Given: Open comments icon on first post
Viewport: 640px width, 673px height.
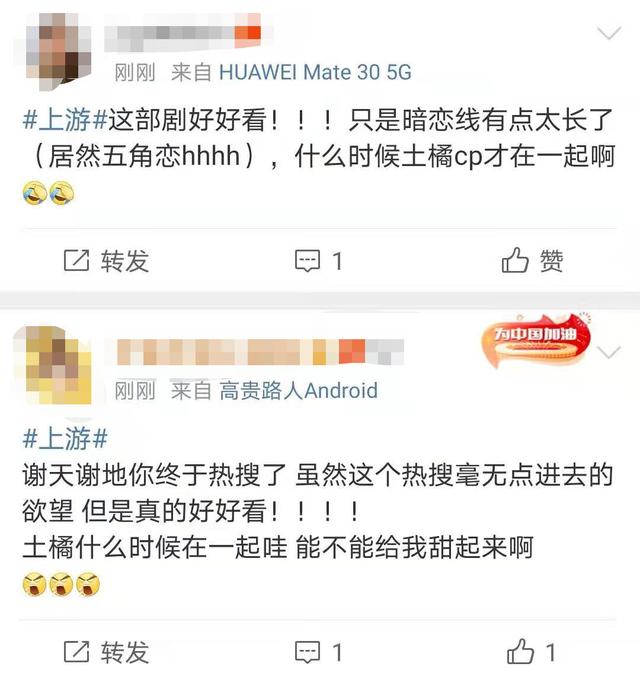Looking at the screenshot, I should [307, 261].
